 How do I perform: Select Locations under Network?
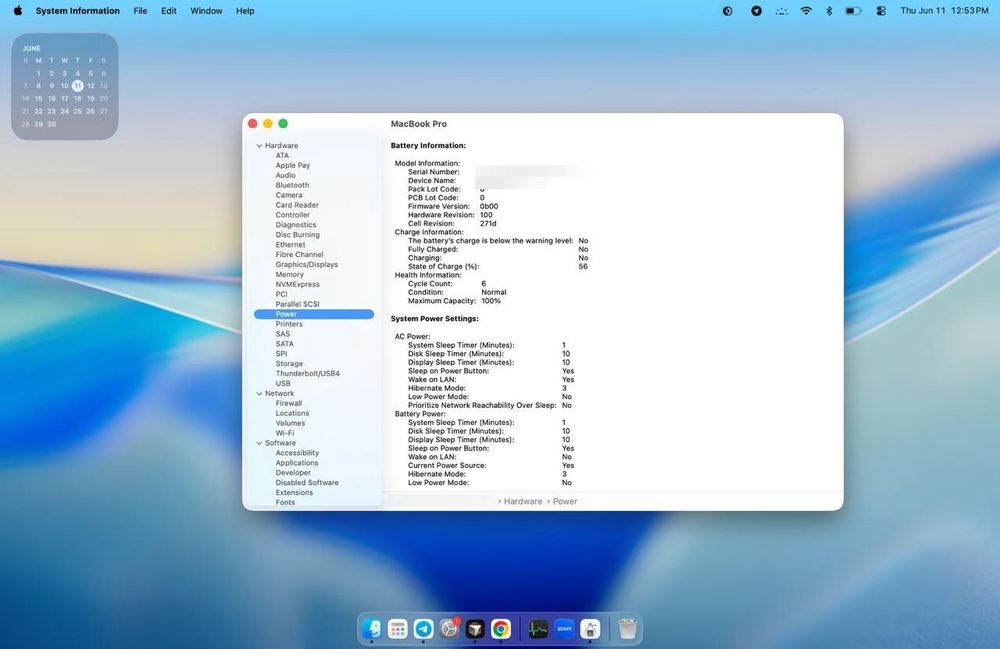point(292,413)
